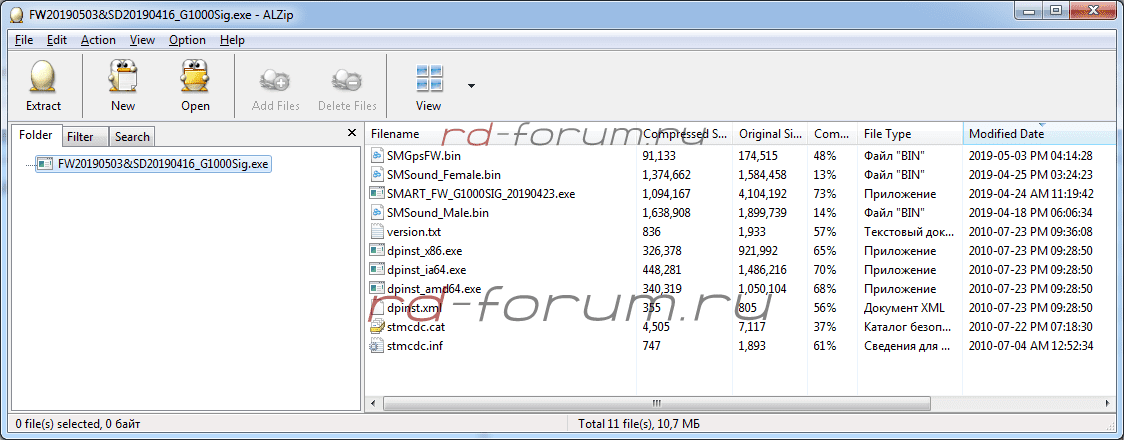Click the dpinst_x86.exe file icon
Image resolution: width=1124 pixels, height=440 pixels.
[377, 251]
